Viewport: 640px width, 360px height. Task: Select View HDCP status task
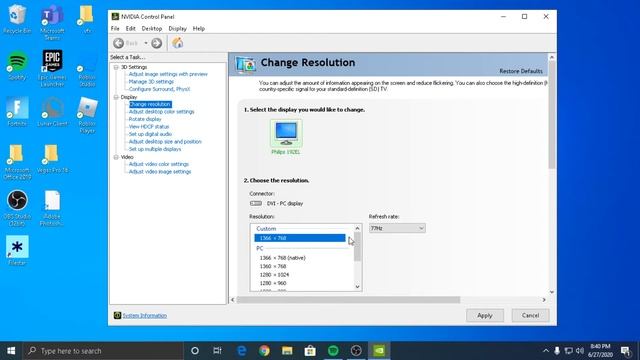click(149, 127)
